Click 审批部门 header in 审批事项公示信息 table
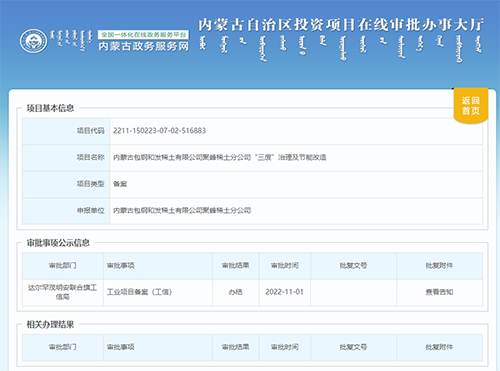 tap(63, 266)
